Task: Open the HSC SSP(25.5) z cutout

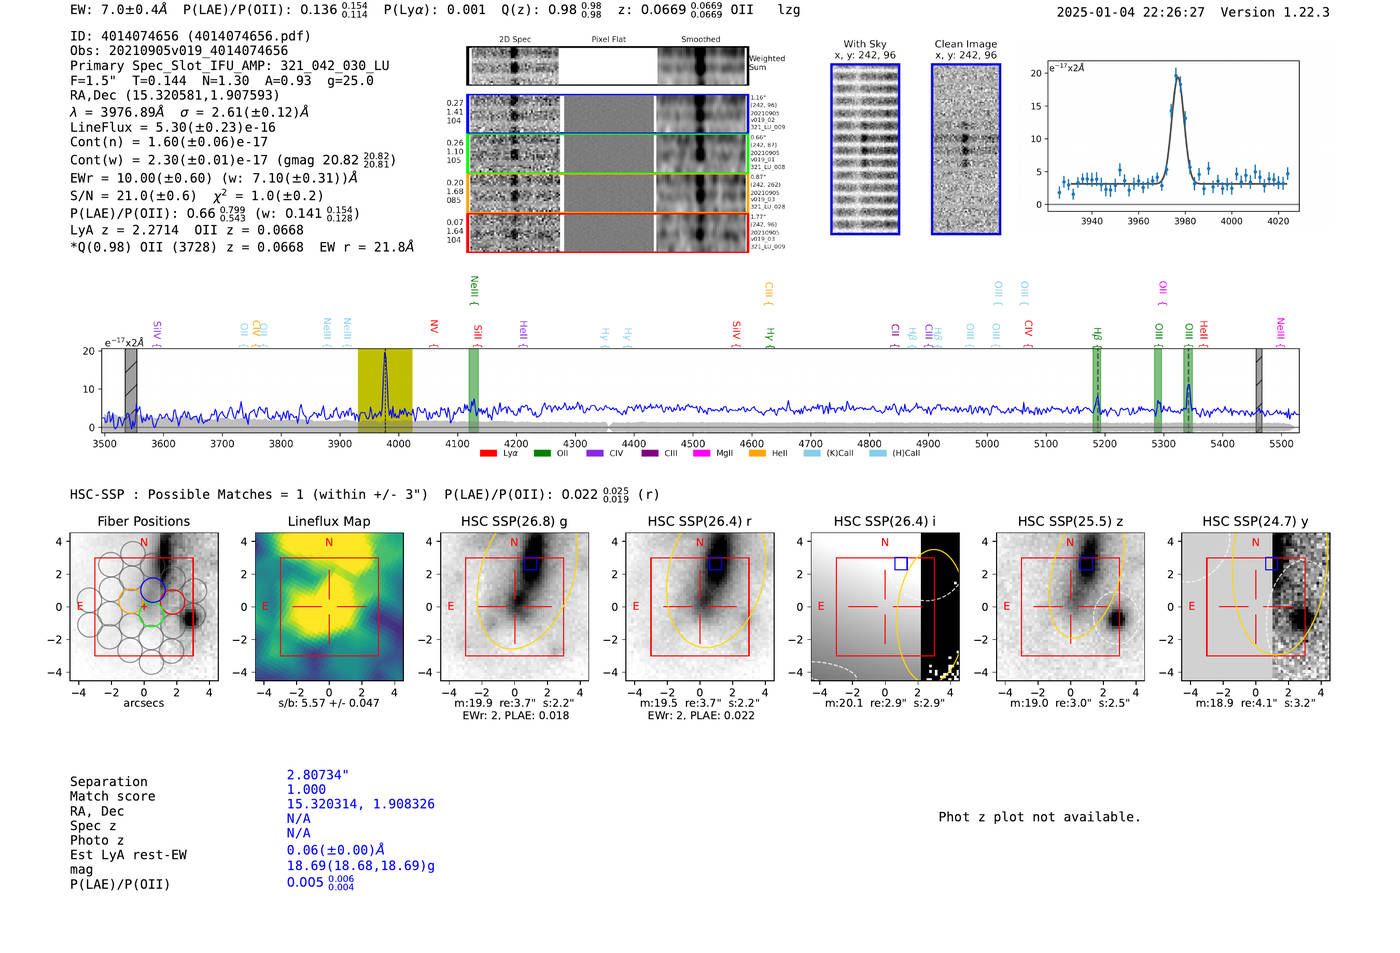Action: tap(1070, 606)
